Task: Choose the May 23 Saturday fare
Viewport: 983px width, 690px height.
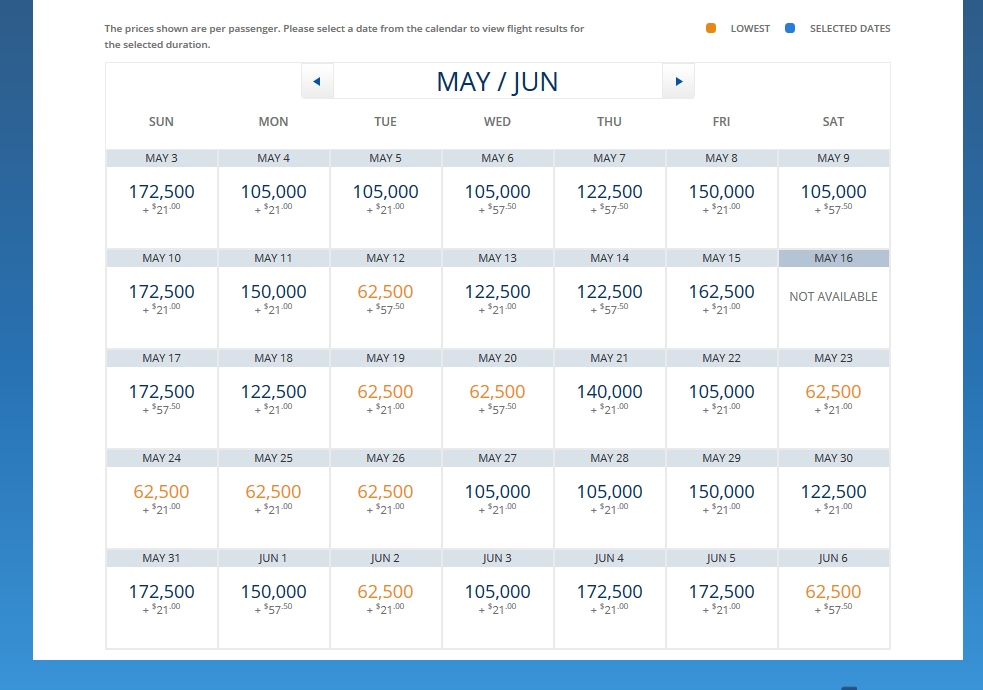Action: (833, 397)
